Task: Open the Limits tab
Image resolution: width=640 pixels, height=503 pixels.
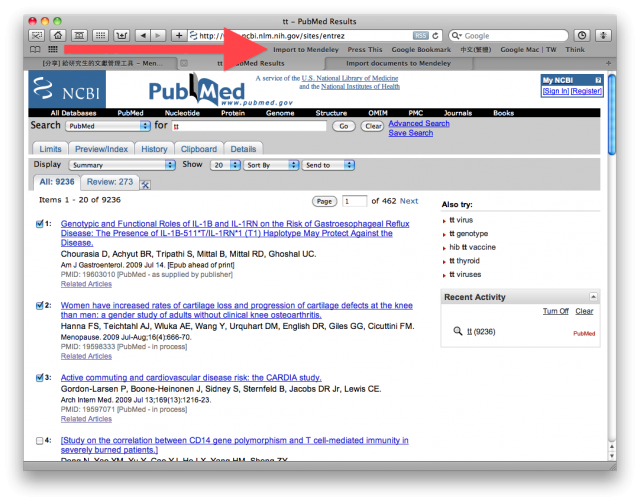Action: [50, 149]
